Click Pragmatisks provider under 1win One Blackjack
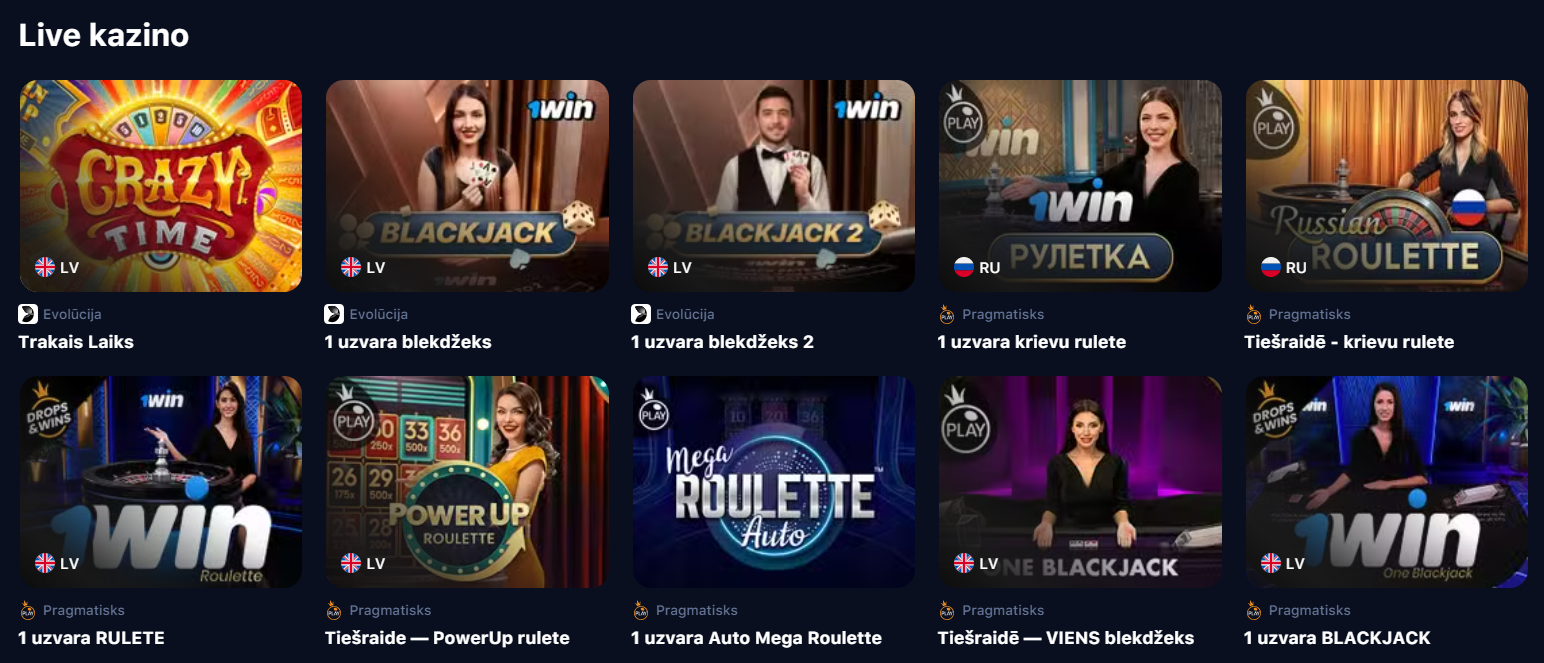The width and height of the screenshot is (1544, 663). point(1309,610)
